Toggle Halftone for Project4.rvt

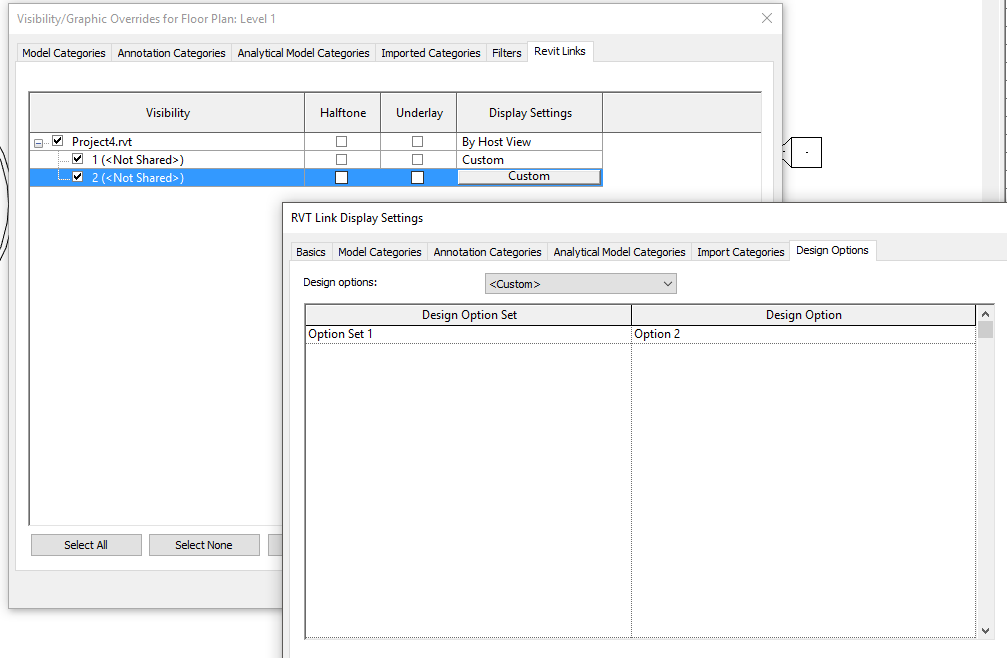point(342,140)
